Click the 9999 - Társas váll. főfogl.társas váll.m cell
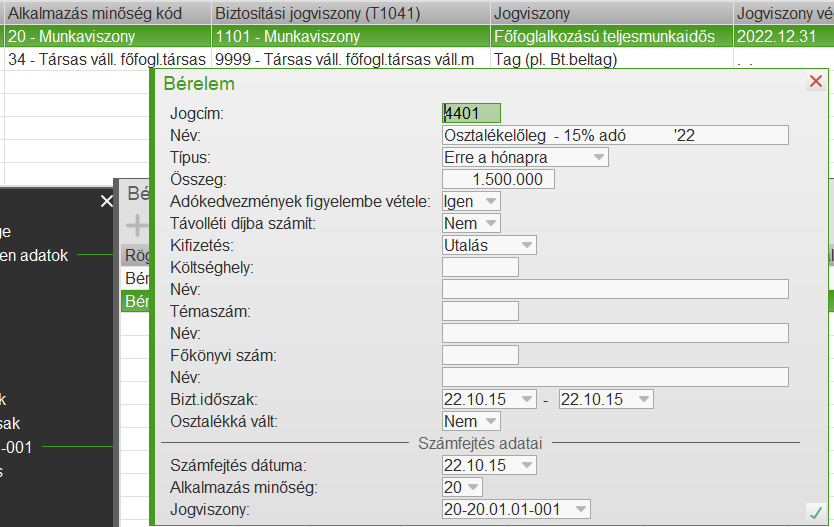Viewport: 834px width, 527px height. [x=350, y=60]
